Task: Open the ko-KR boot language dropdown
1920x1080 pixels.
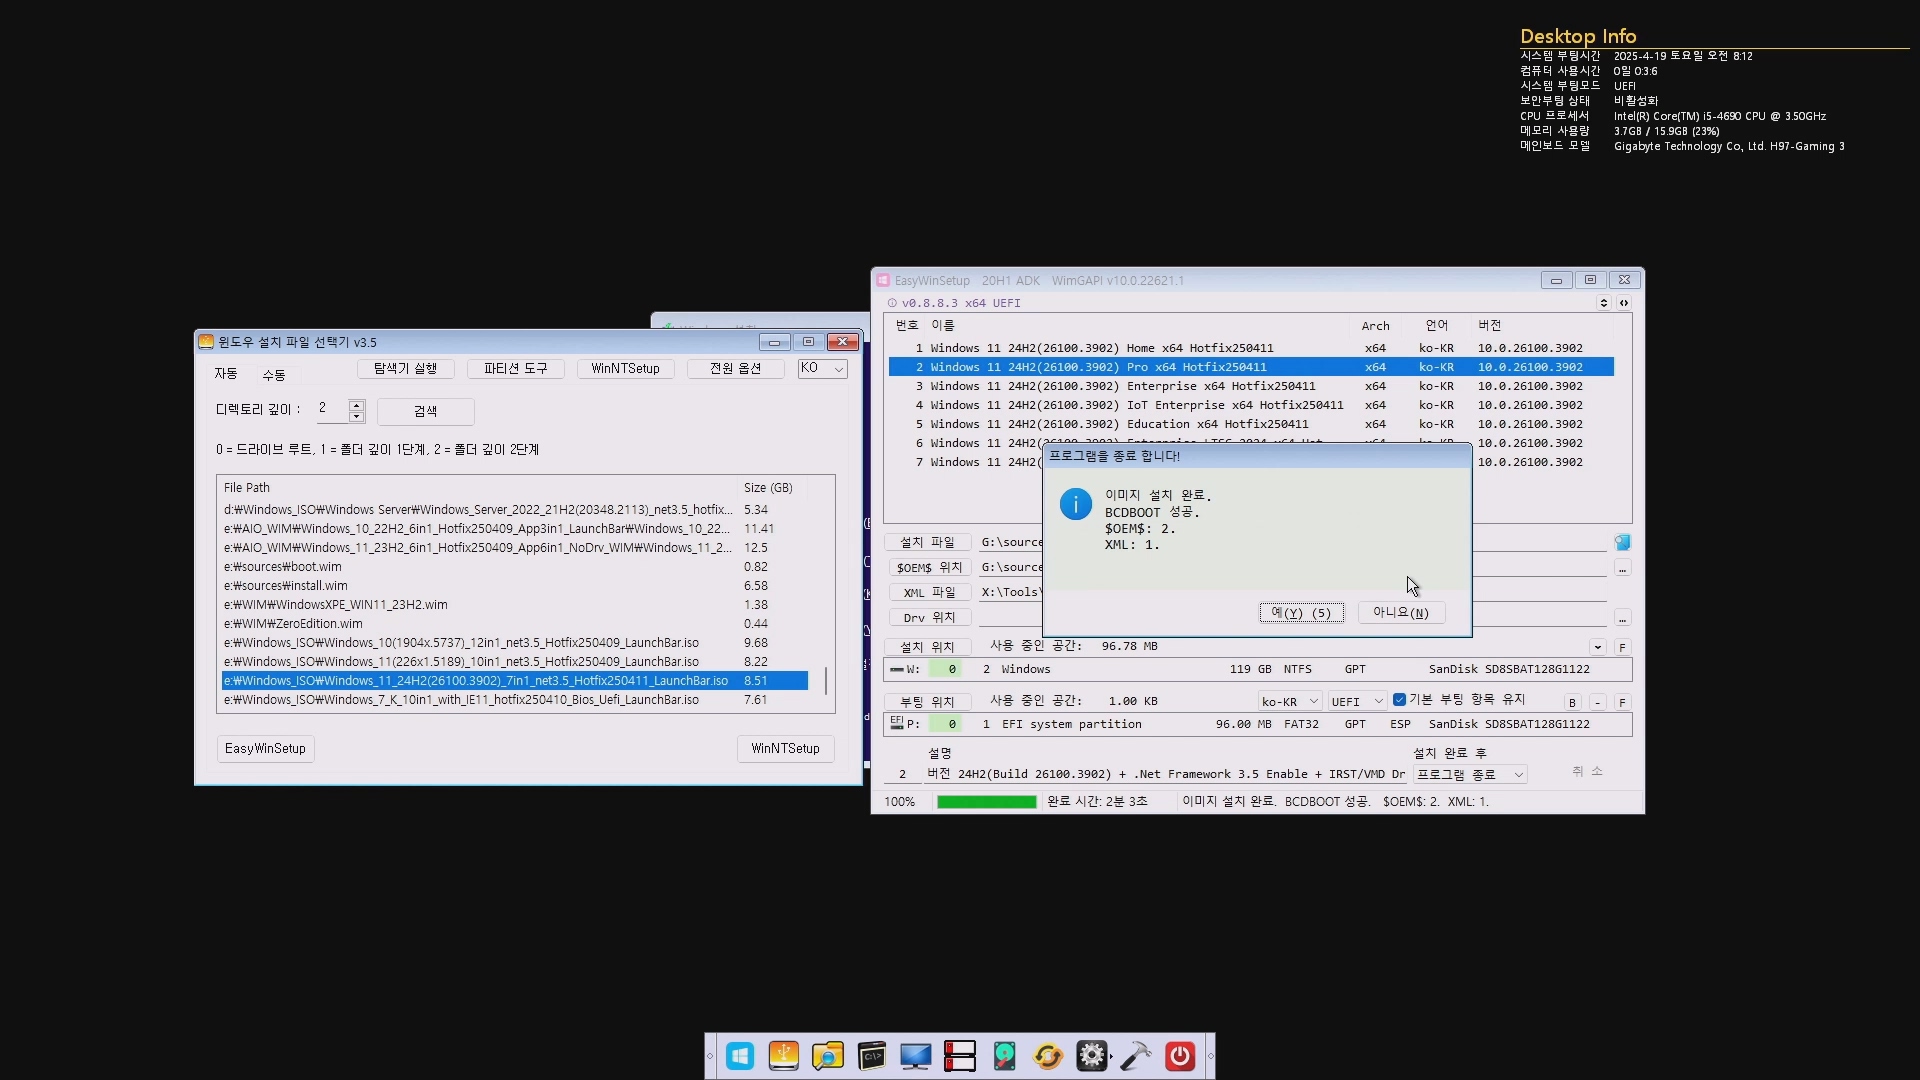Action: pos(1290,702)
